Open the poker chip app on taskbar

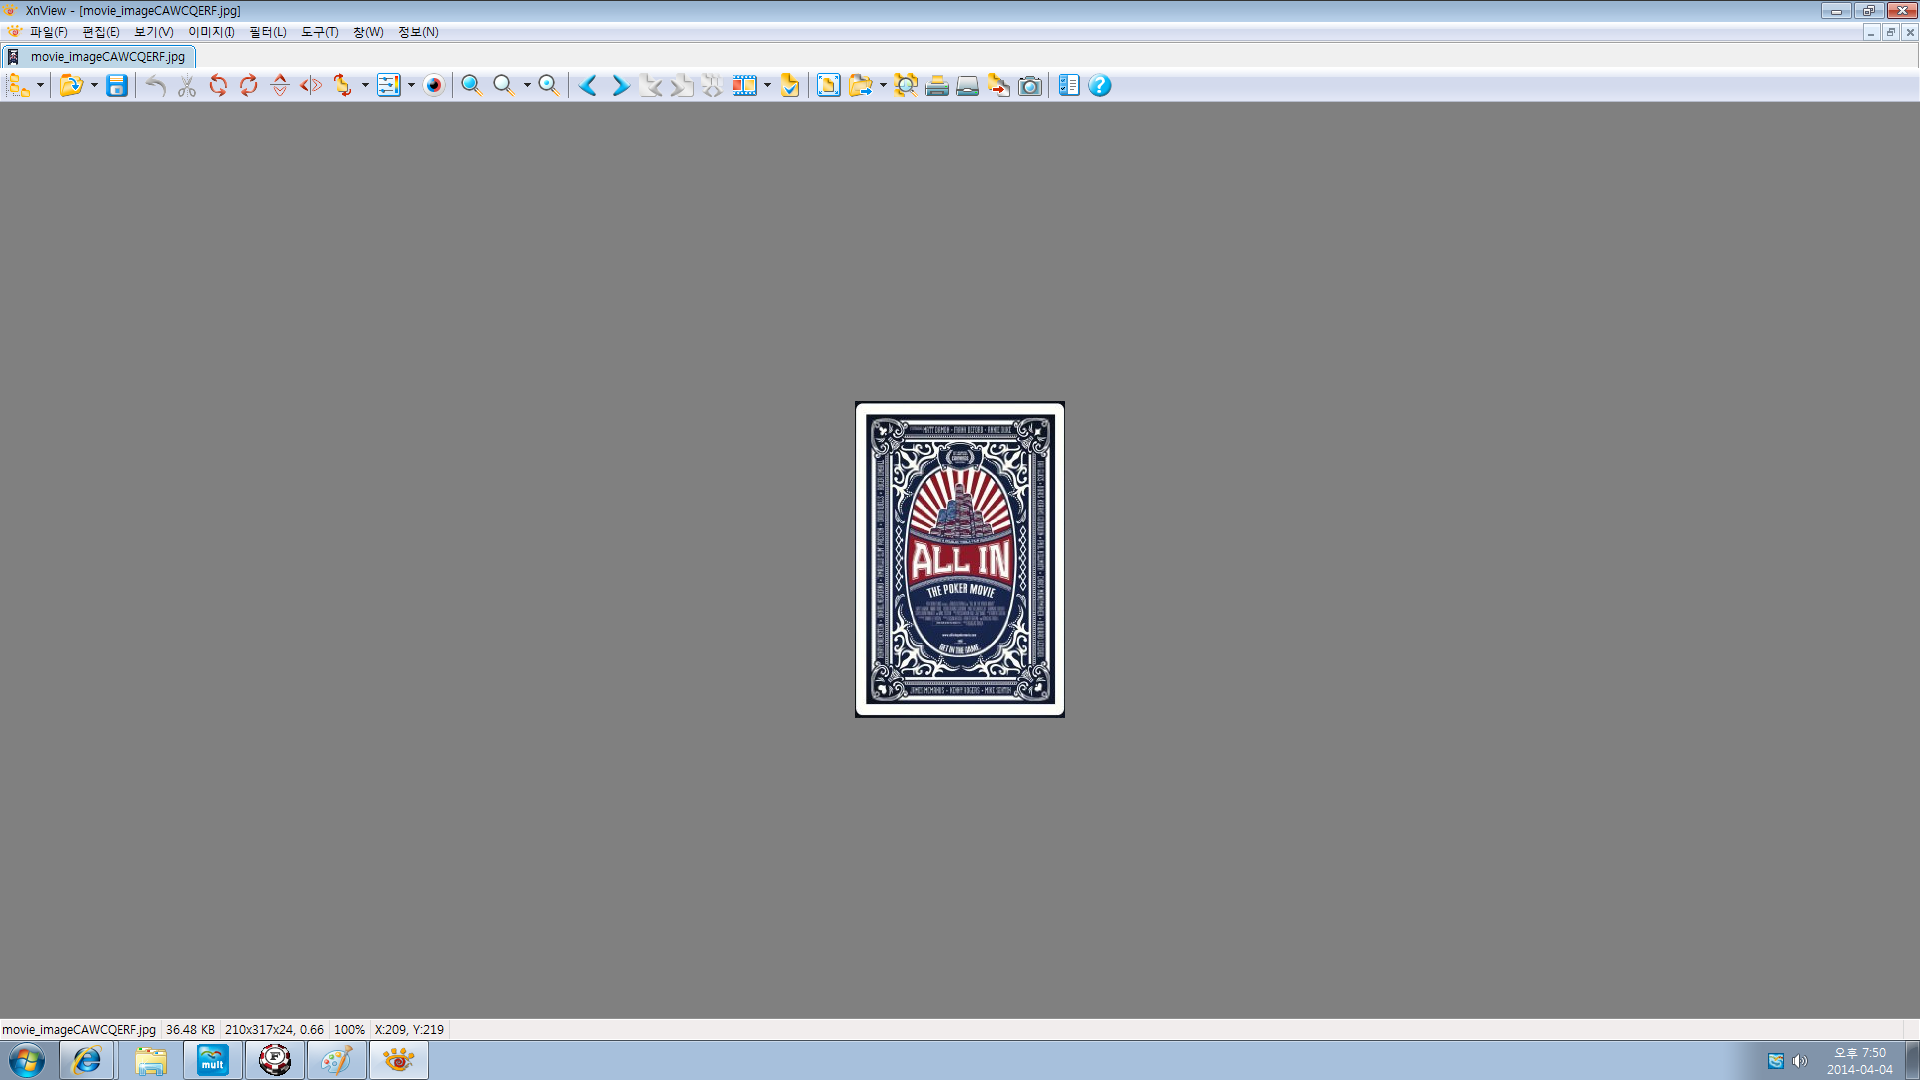(275, 1060)
